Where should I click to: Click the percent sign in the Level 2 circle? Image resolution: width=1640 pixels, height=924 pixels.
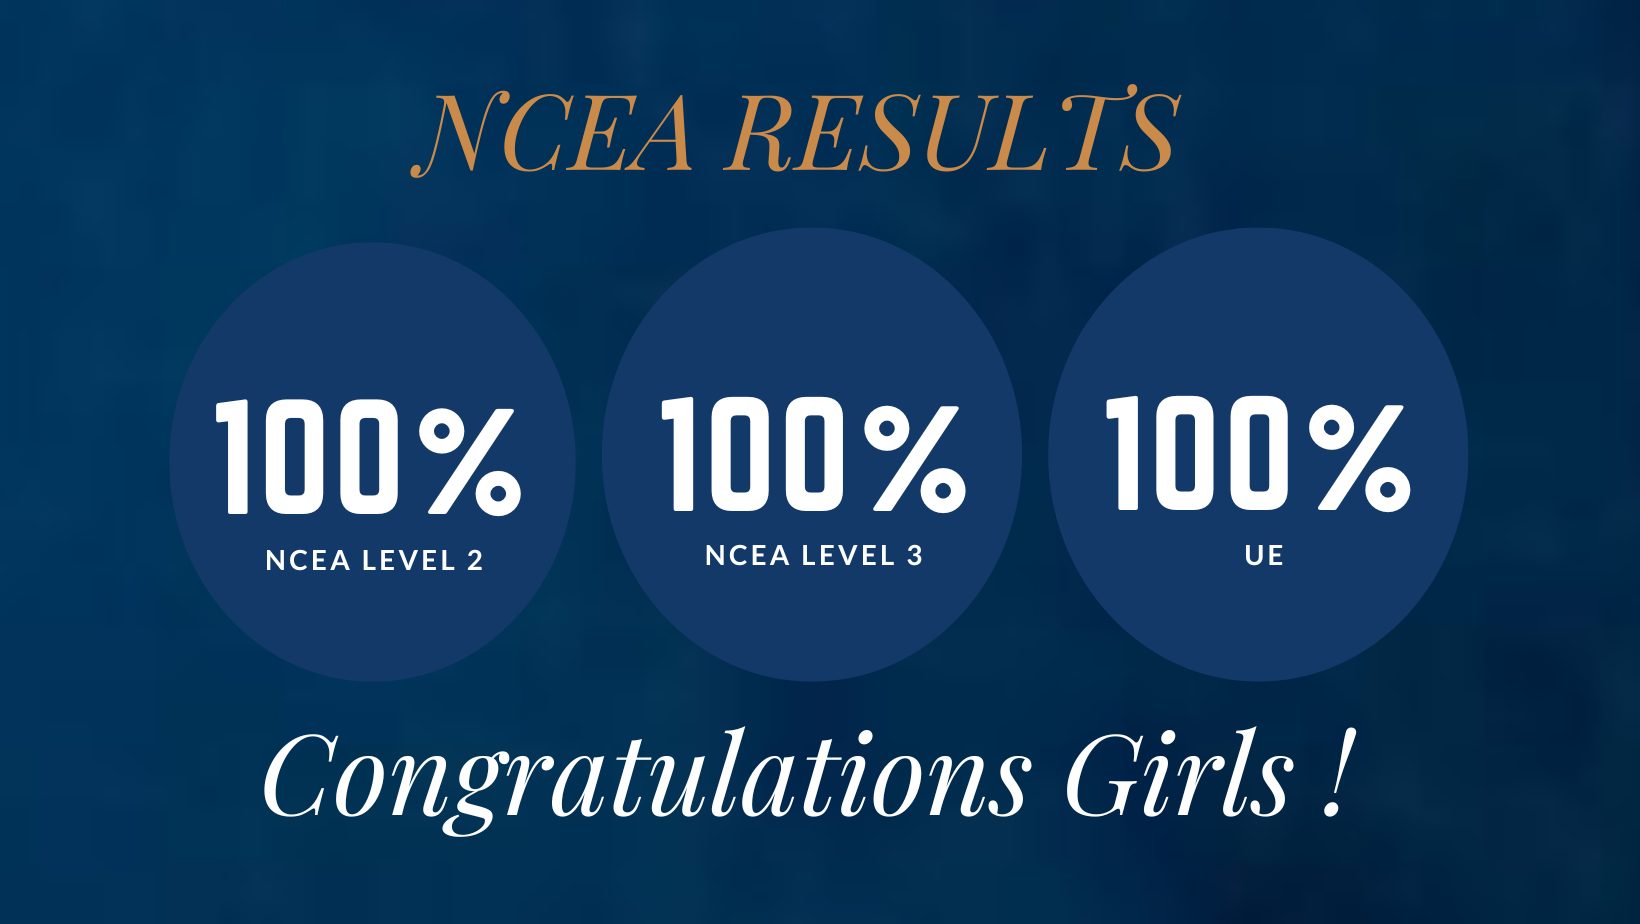470,461
